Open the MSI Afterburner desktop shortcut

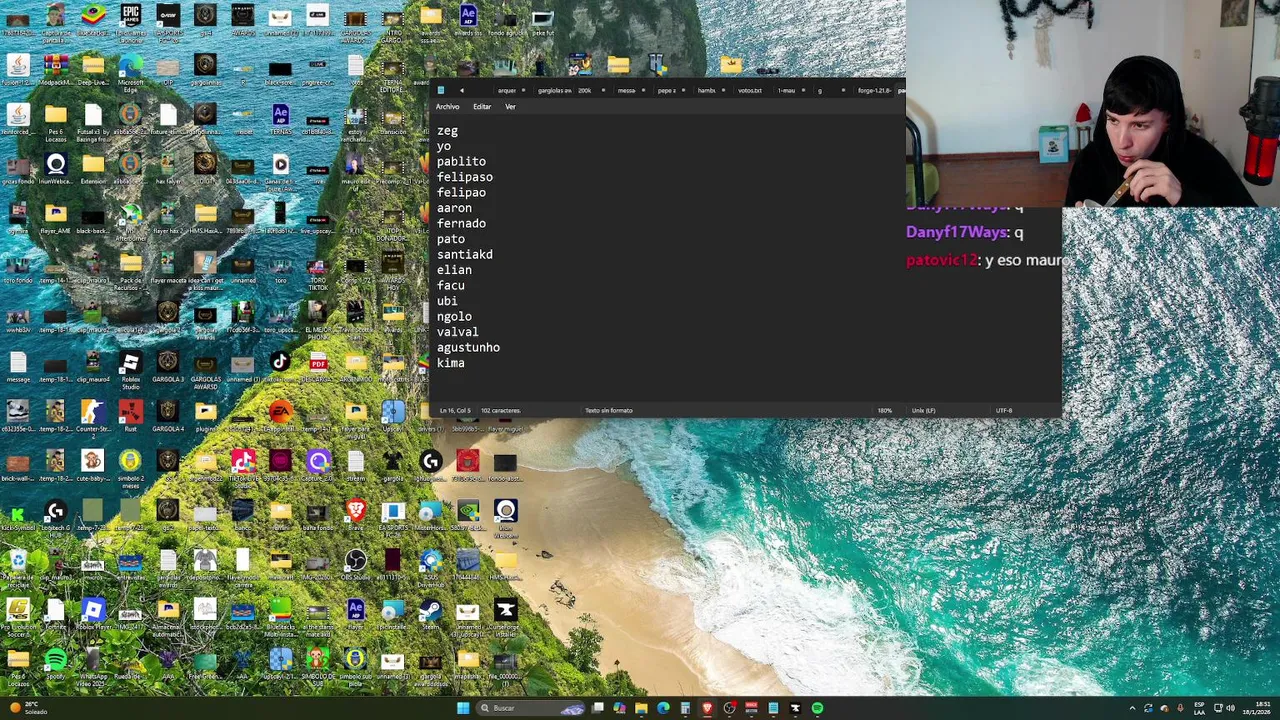click(x=130, y=218)
